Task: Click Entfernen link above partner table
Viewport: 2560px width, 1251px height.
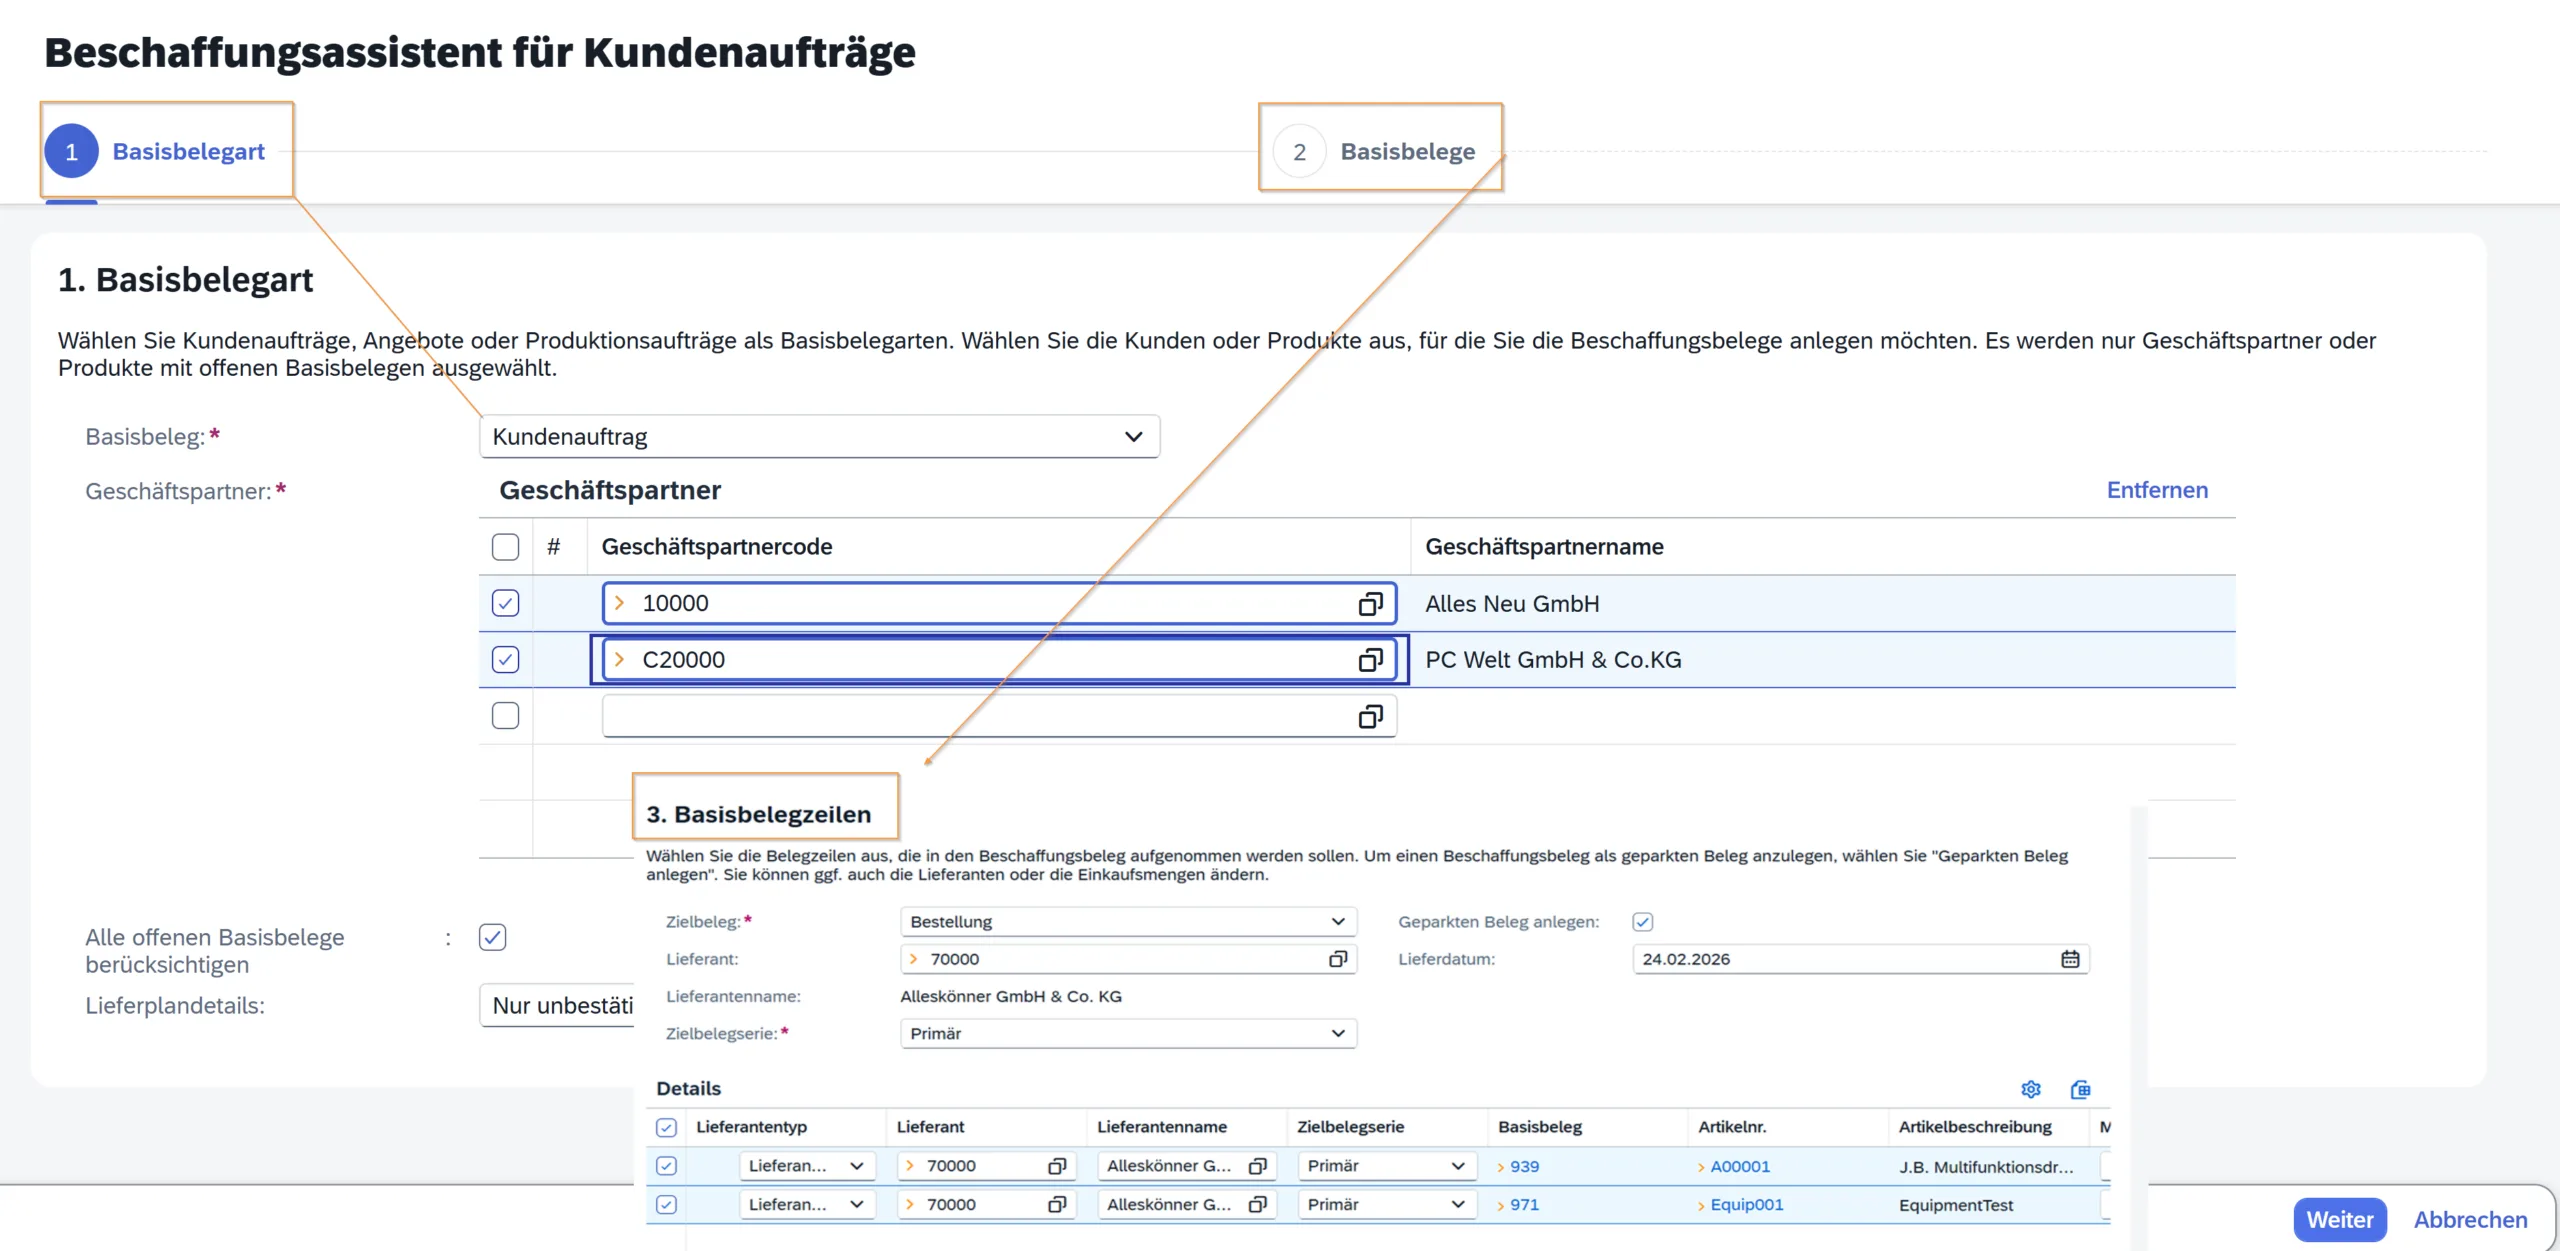Action: tap(2157, 490)
